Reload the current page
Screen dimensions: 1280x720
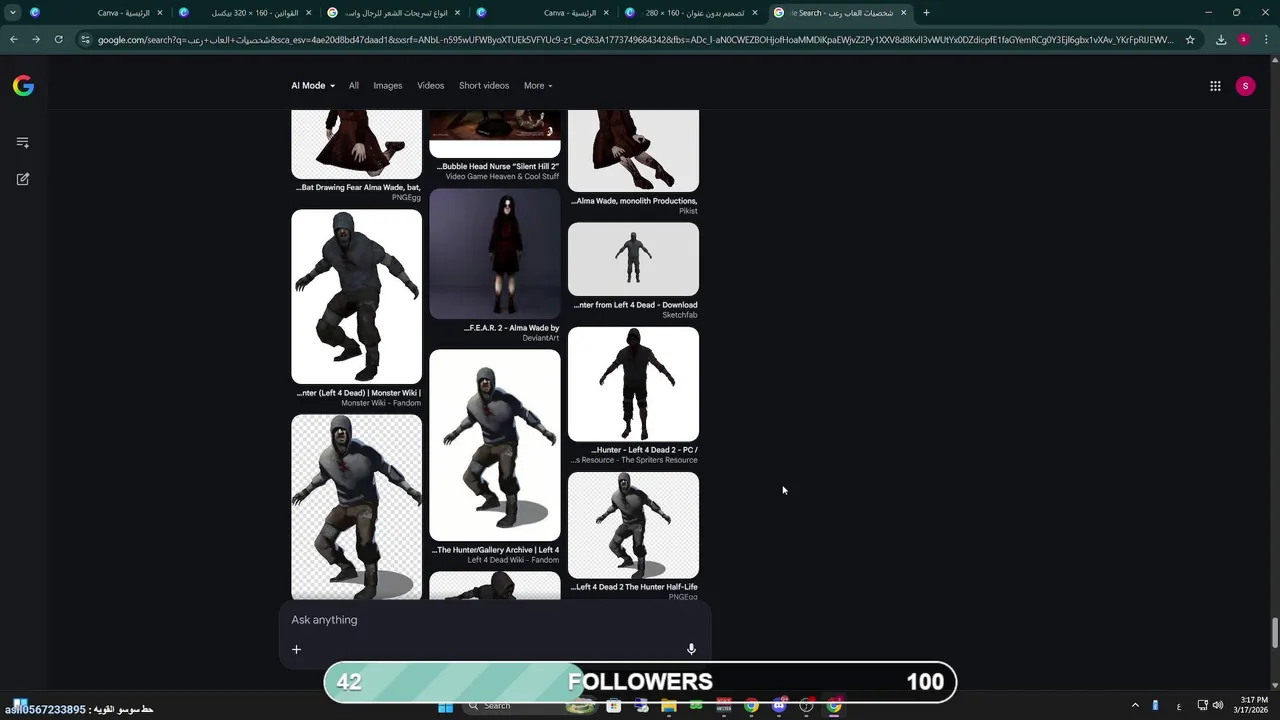click(59, 40)
